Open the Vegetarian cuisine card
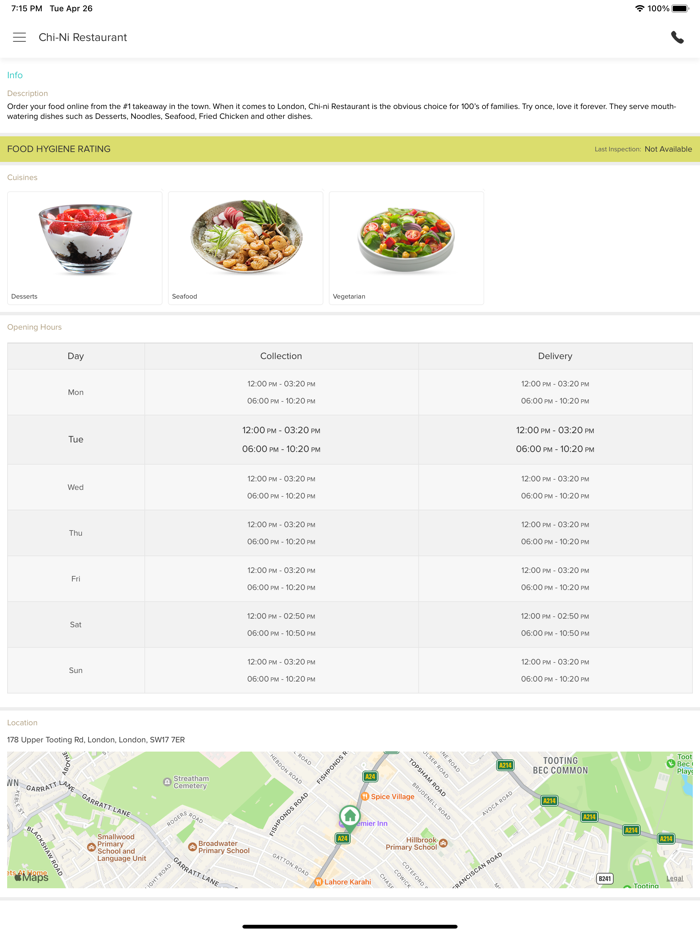The image size is (700, 934). [406, 248]
